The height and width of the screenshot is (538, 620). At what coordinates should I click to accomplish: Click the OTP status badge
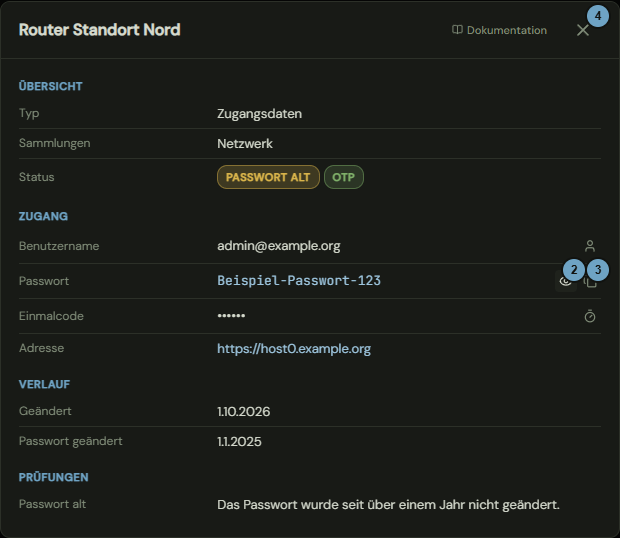coord(344,177)
